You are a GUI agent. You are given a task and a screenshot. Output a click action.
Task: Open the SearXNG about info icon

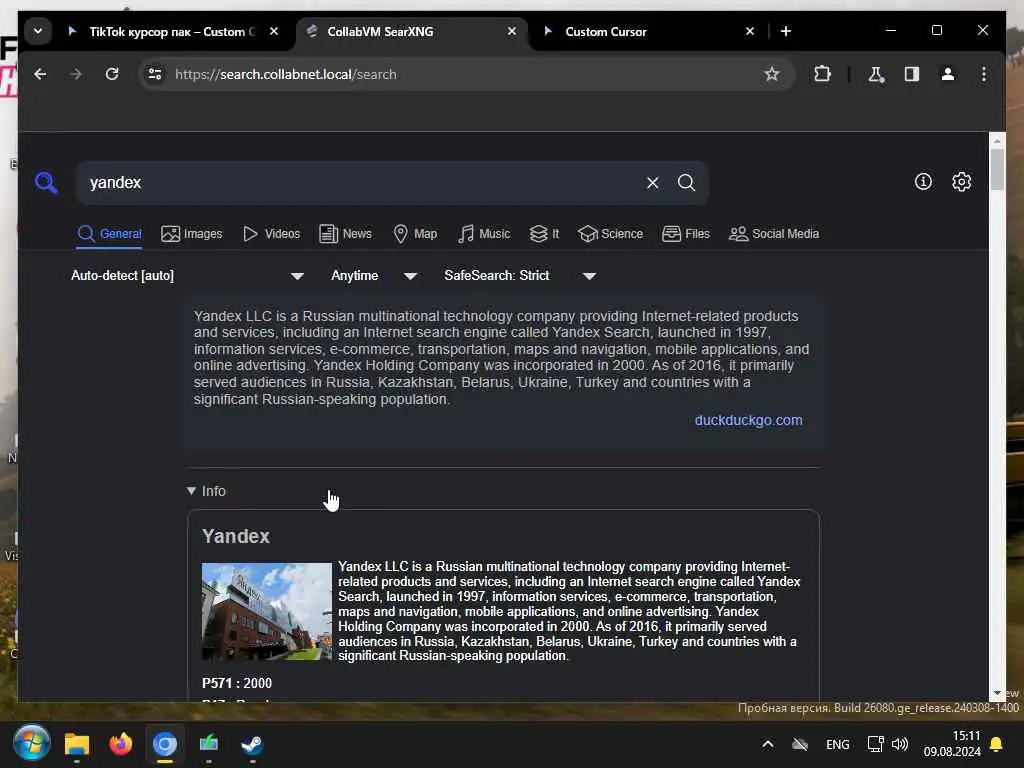(923, 182)
